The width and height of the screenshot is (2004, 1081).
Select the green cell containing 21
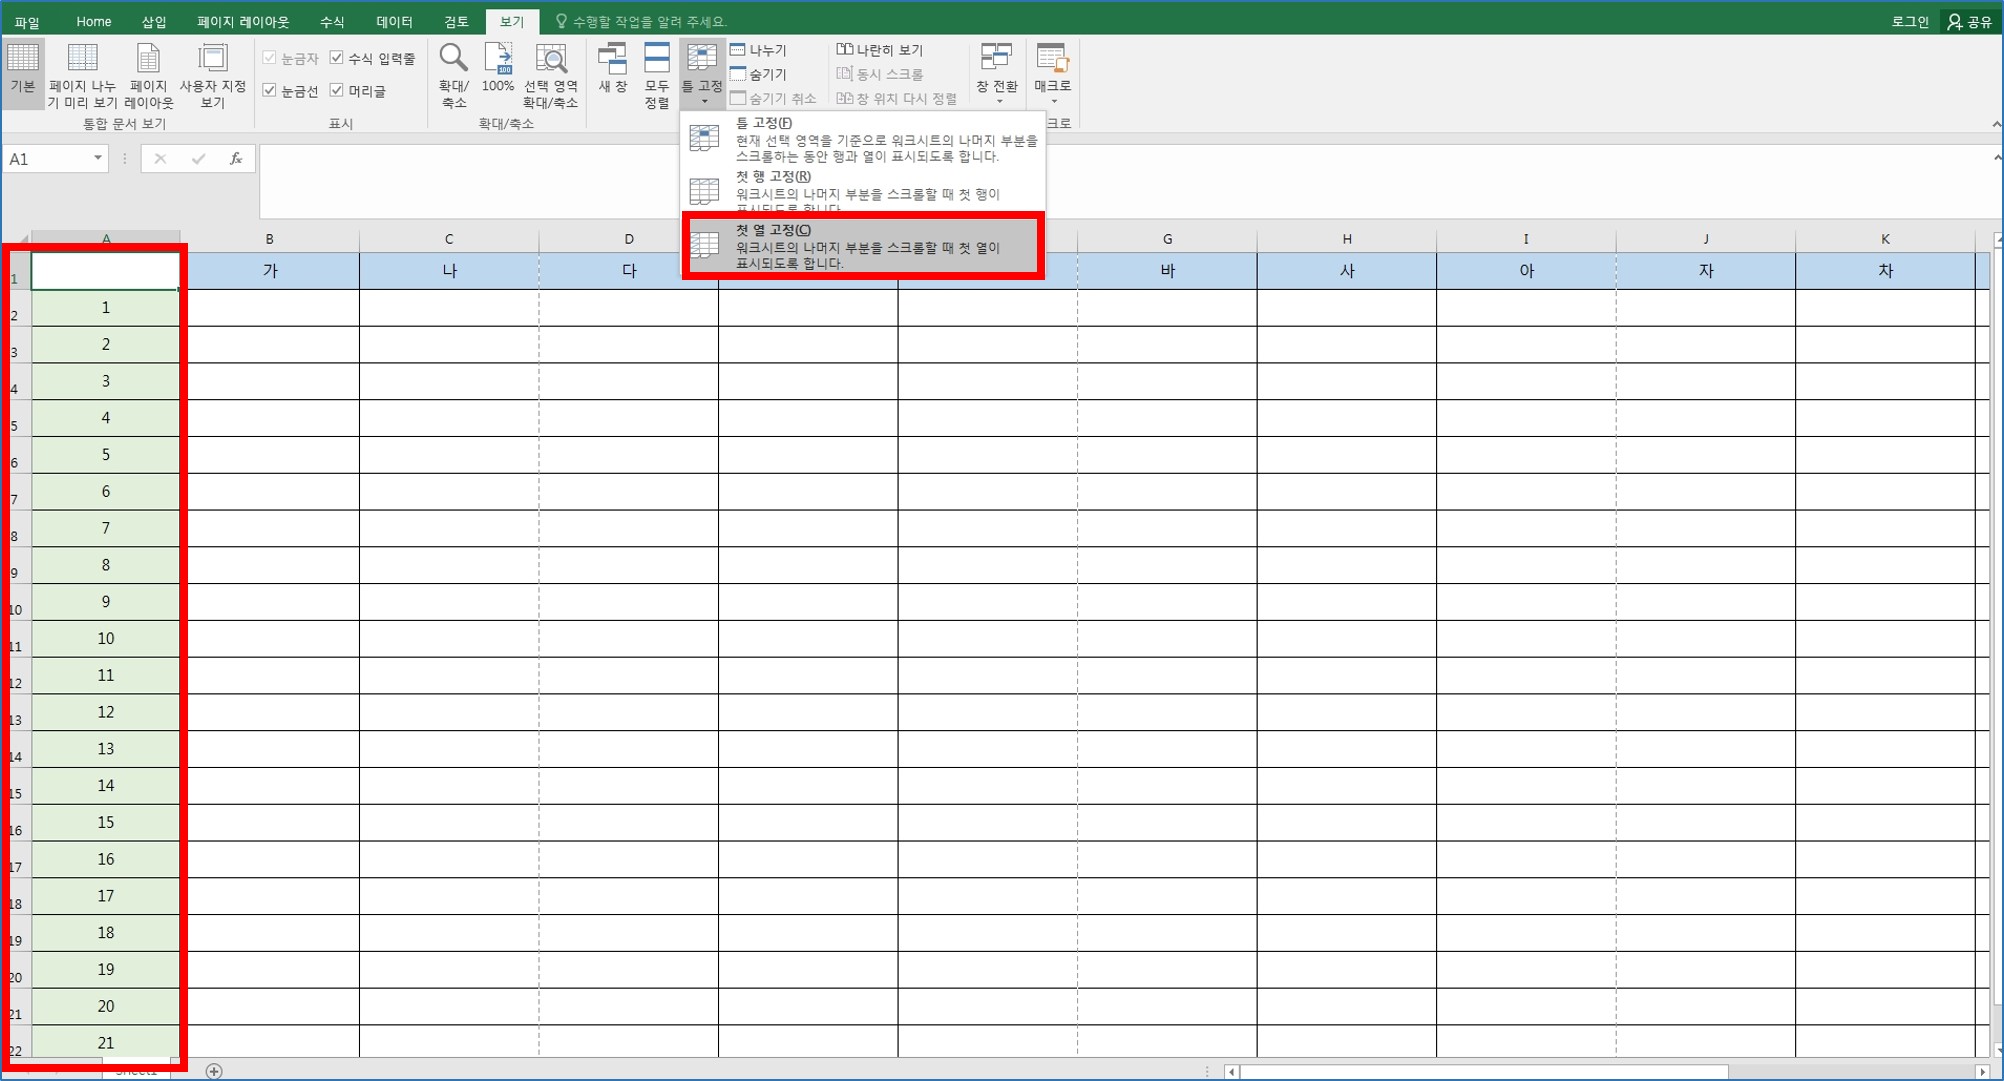tap(106, 1043)
